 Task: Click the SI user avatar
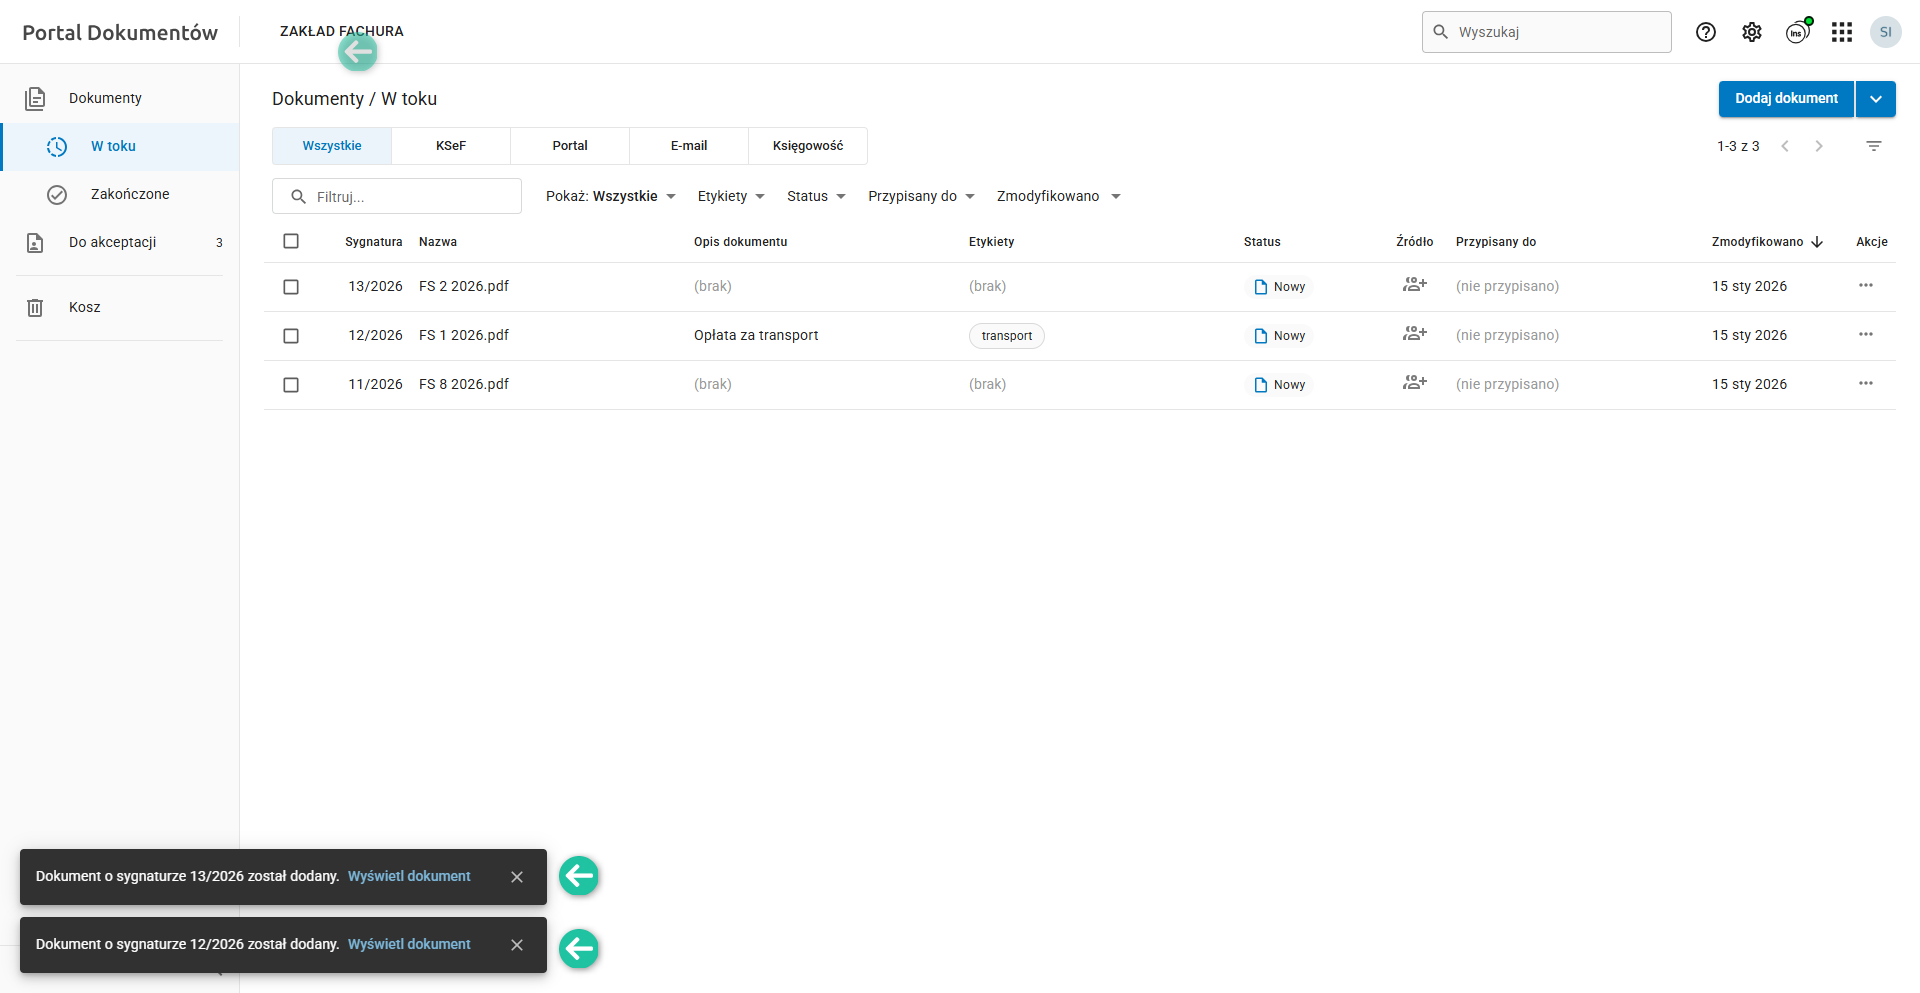[1885, 32]
